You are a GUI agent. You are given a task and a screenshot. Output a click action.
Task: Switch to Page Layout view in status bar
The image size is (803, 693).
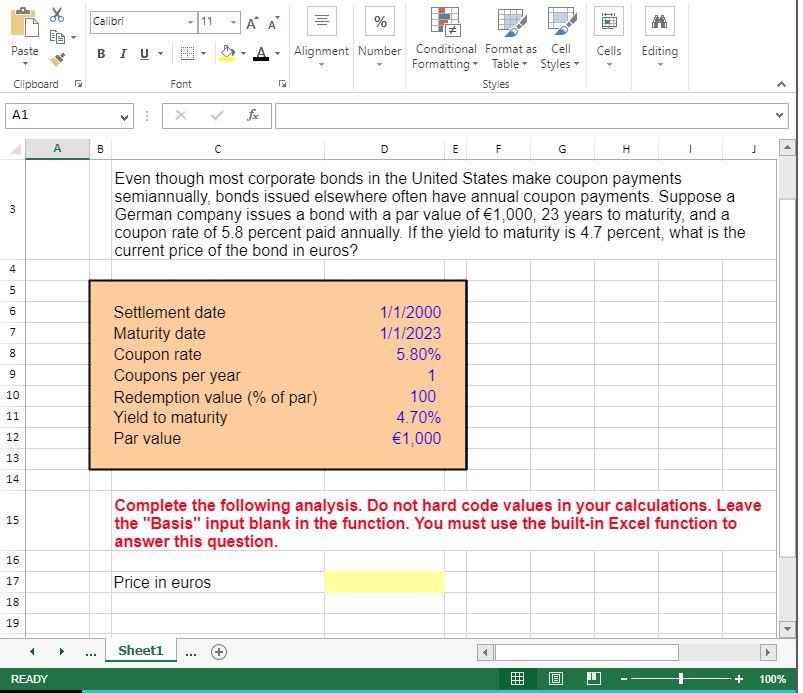[x=556, y=679]
